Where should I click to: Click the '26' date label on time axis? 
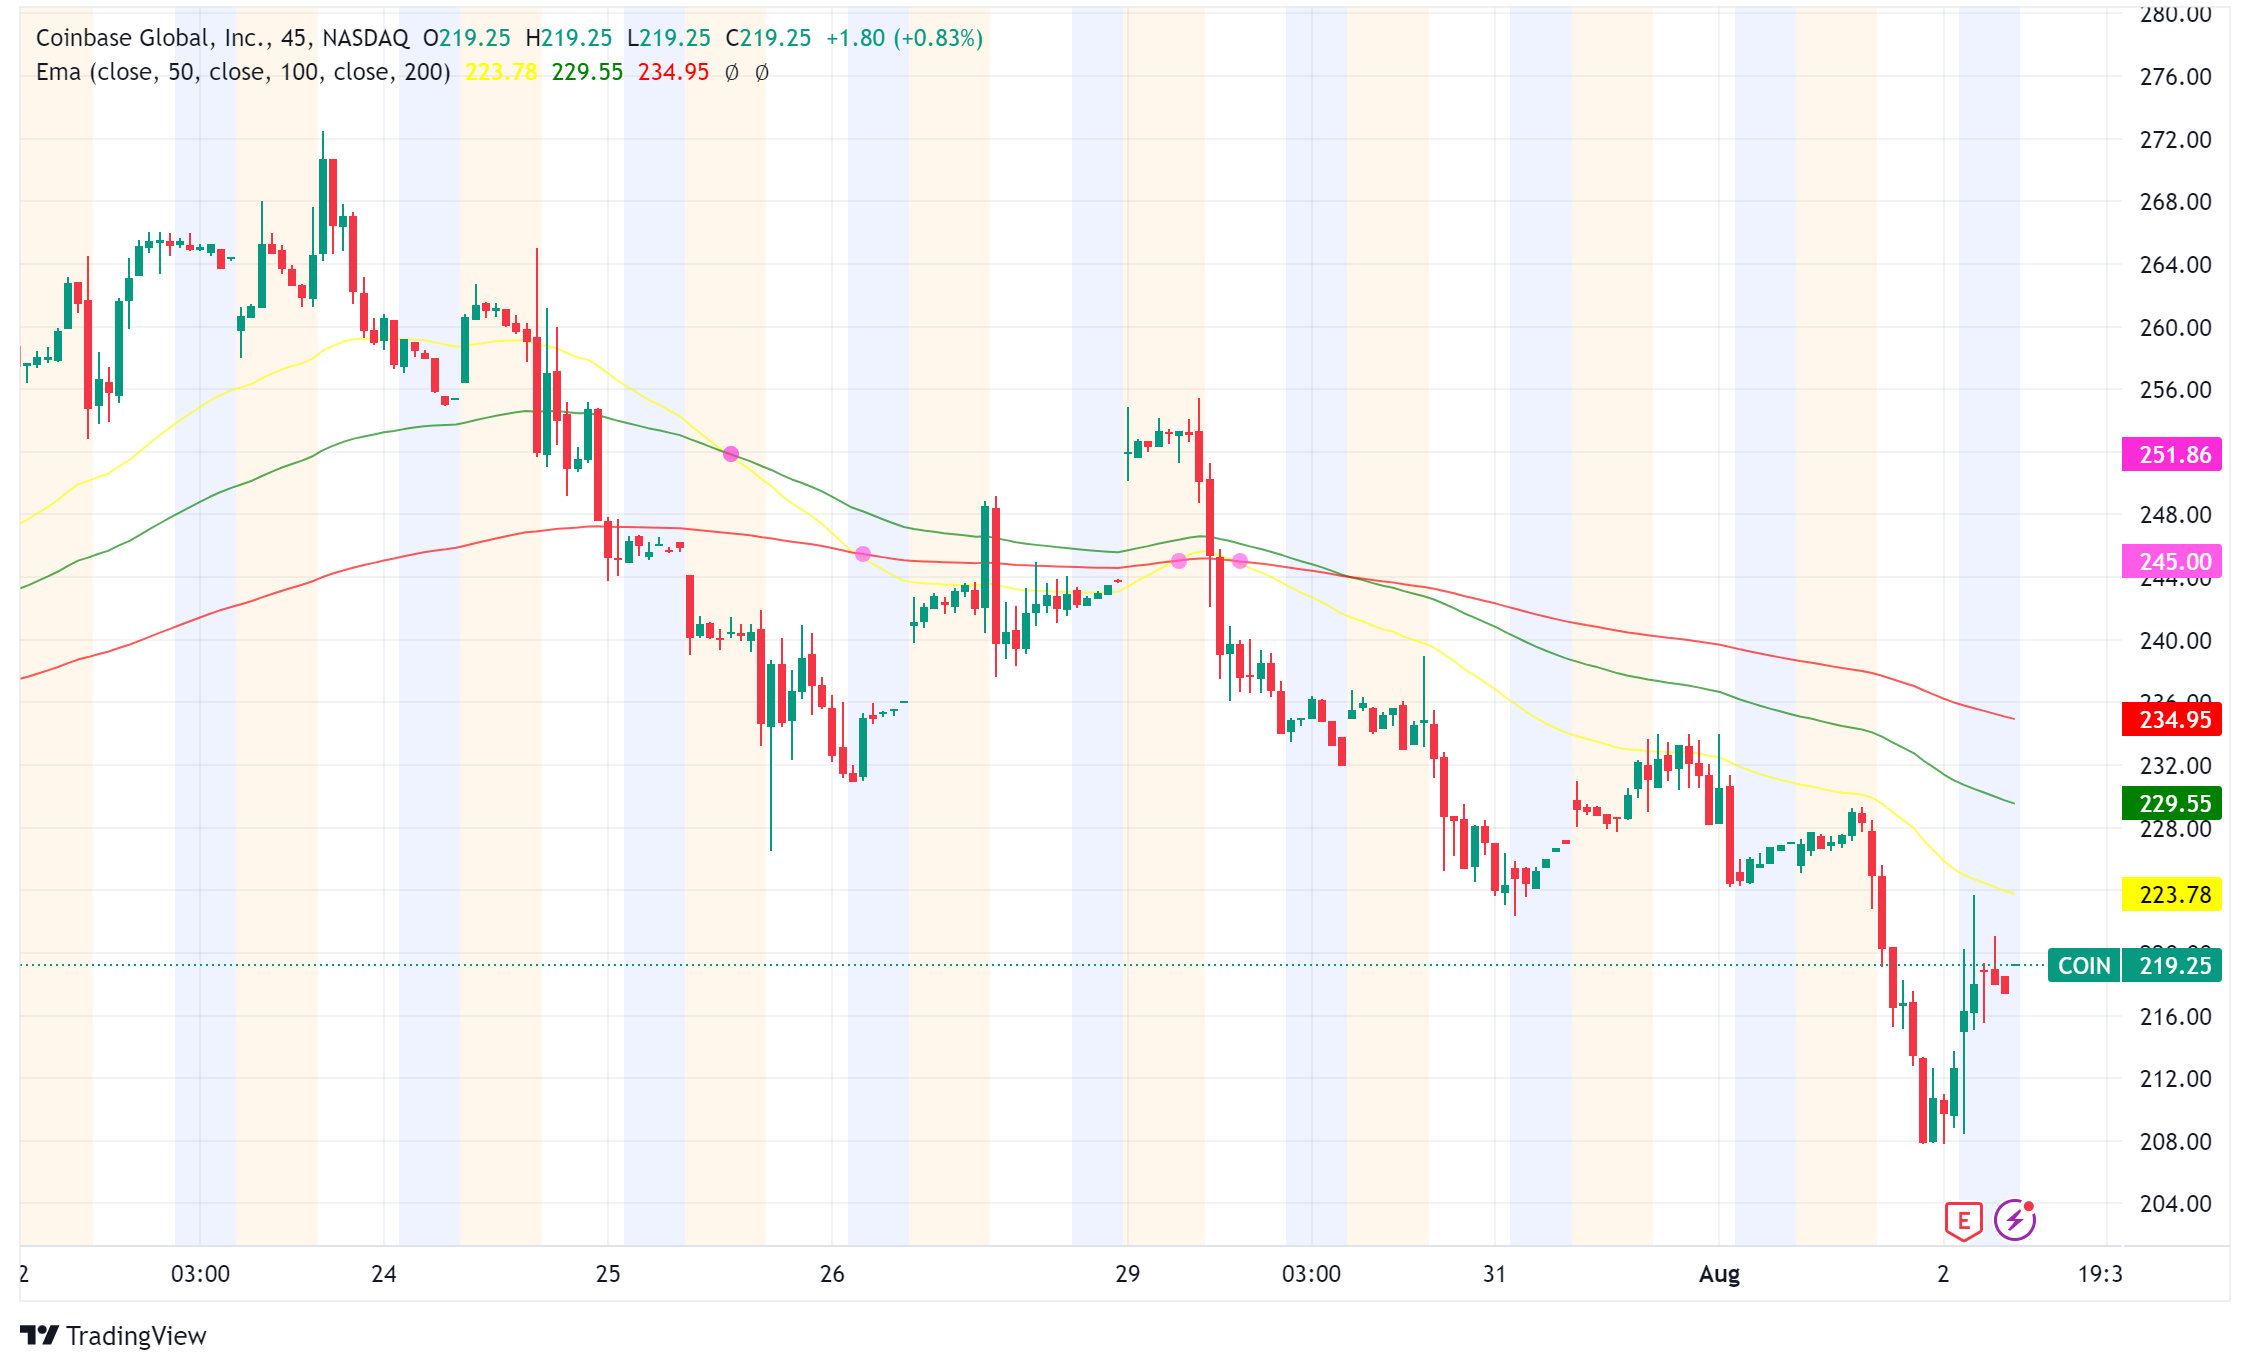(x=832, y=1274)
